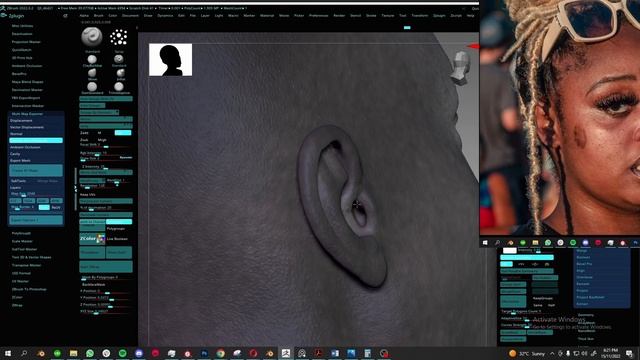This screenshot has width=640, height=360.
Task: Click Merge Maps in Multi Map Exporter
Action: click(48, 181)
